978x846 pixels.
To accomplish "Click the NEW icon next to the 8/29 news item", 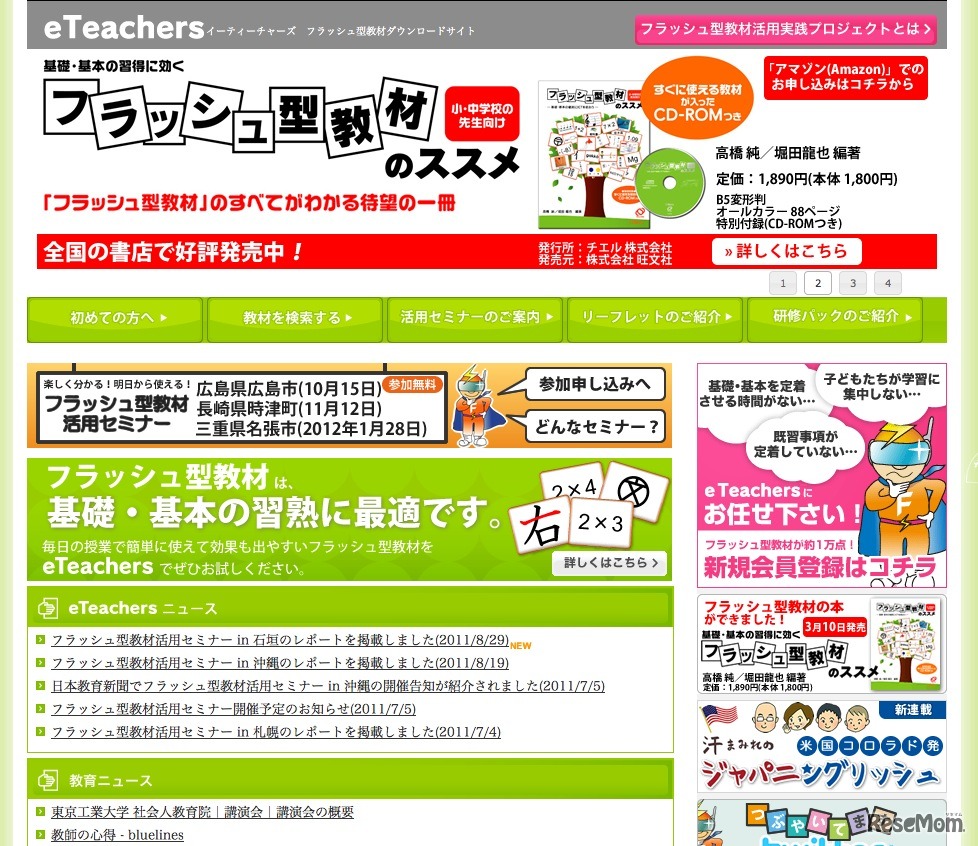I will [x=520, y=646].
